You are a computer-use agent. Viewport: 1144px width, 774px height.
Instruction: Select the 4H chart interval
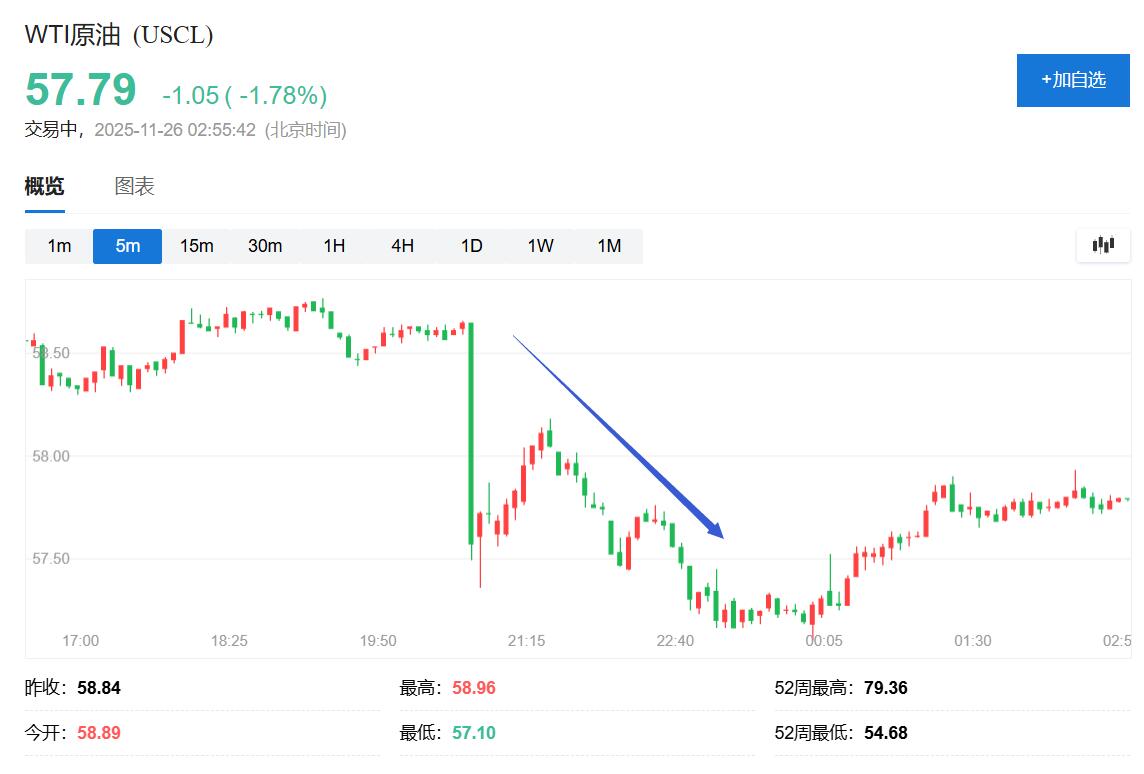coord(402,245)
